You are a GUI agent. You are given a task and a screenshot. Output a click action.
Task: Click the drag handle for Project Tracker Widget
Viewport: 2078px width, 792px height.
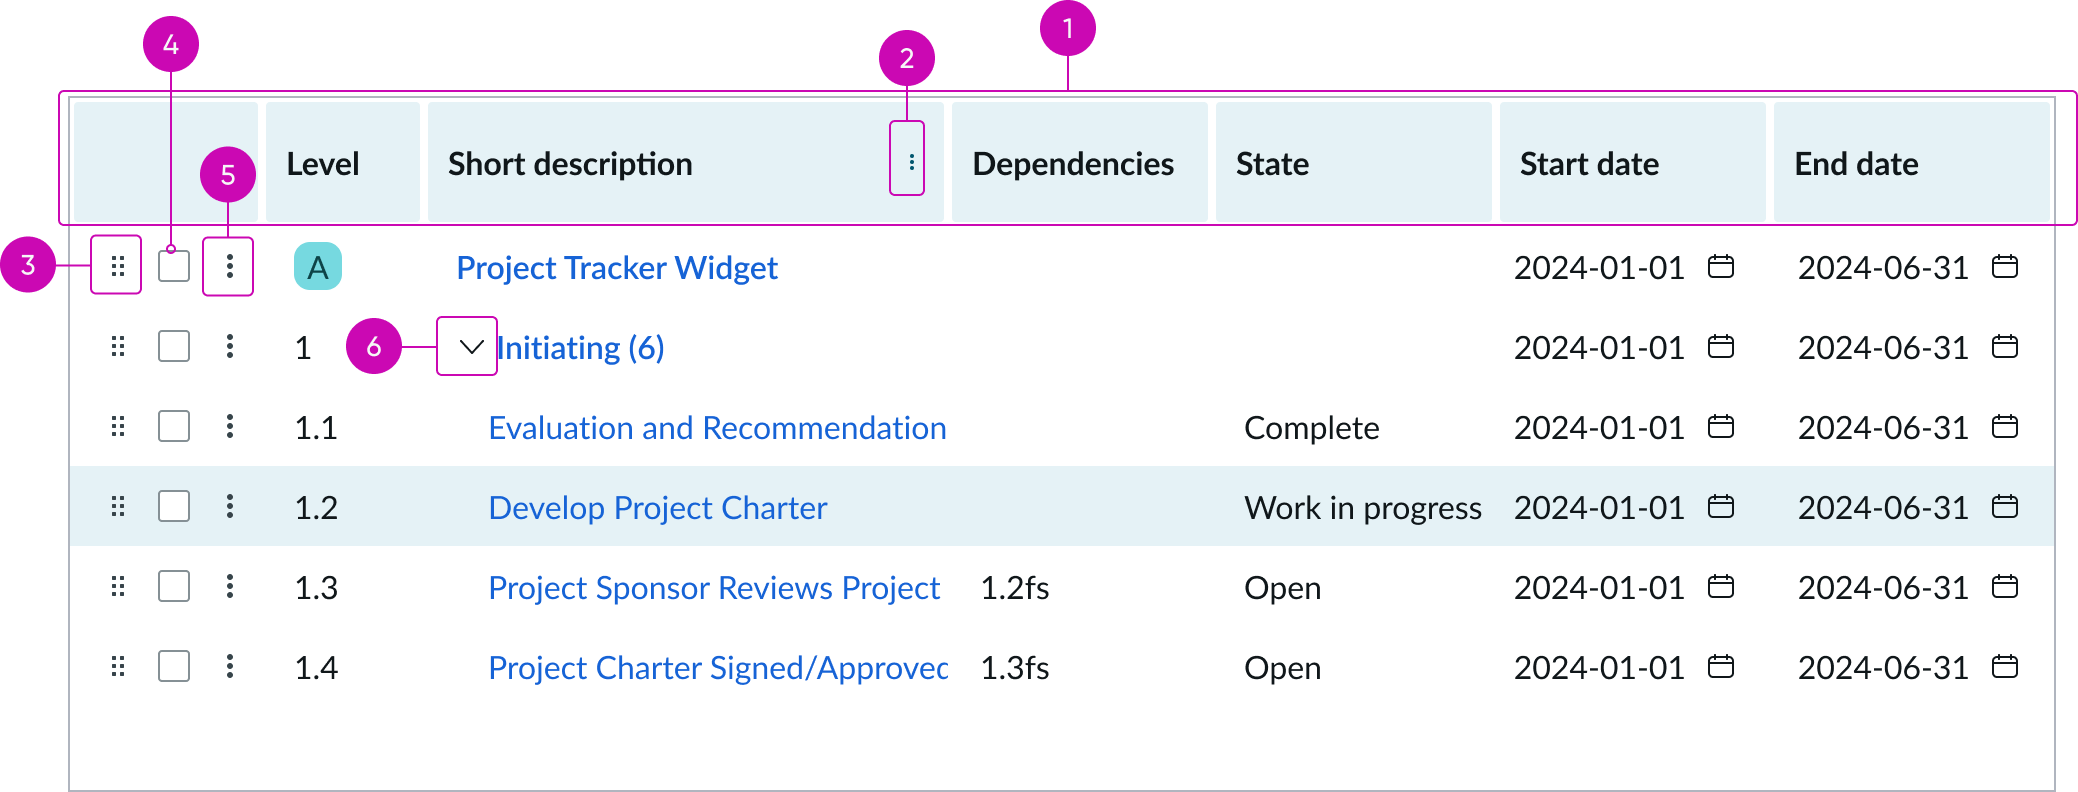coord(117,267)
